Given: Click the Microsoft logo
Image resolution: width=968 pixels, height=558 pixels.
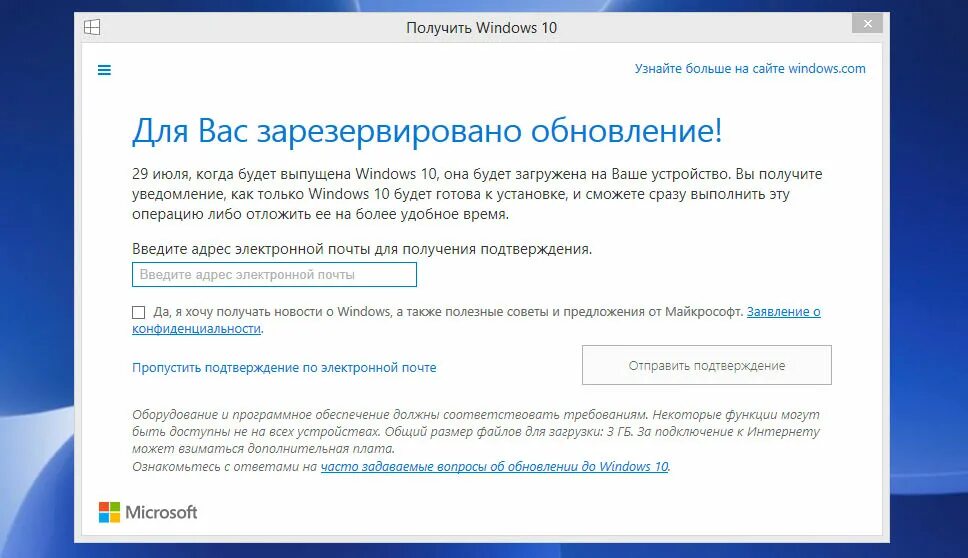Looking at the screenshot, I should (148, 512).
